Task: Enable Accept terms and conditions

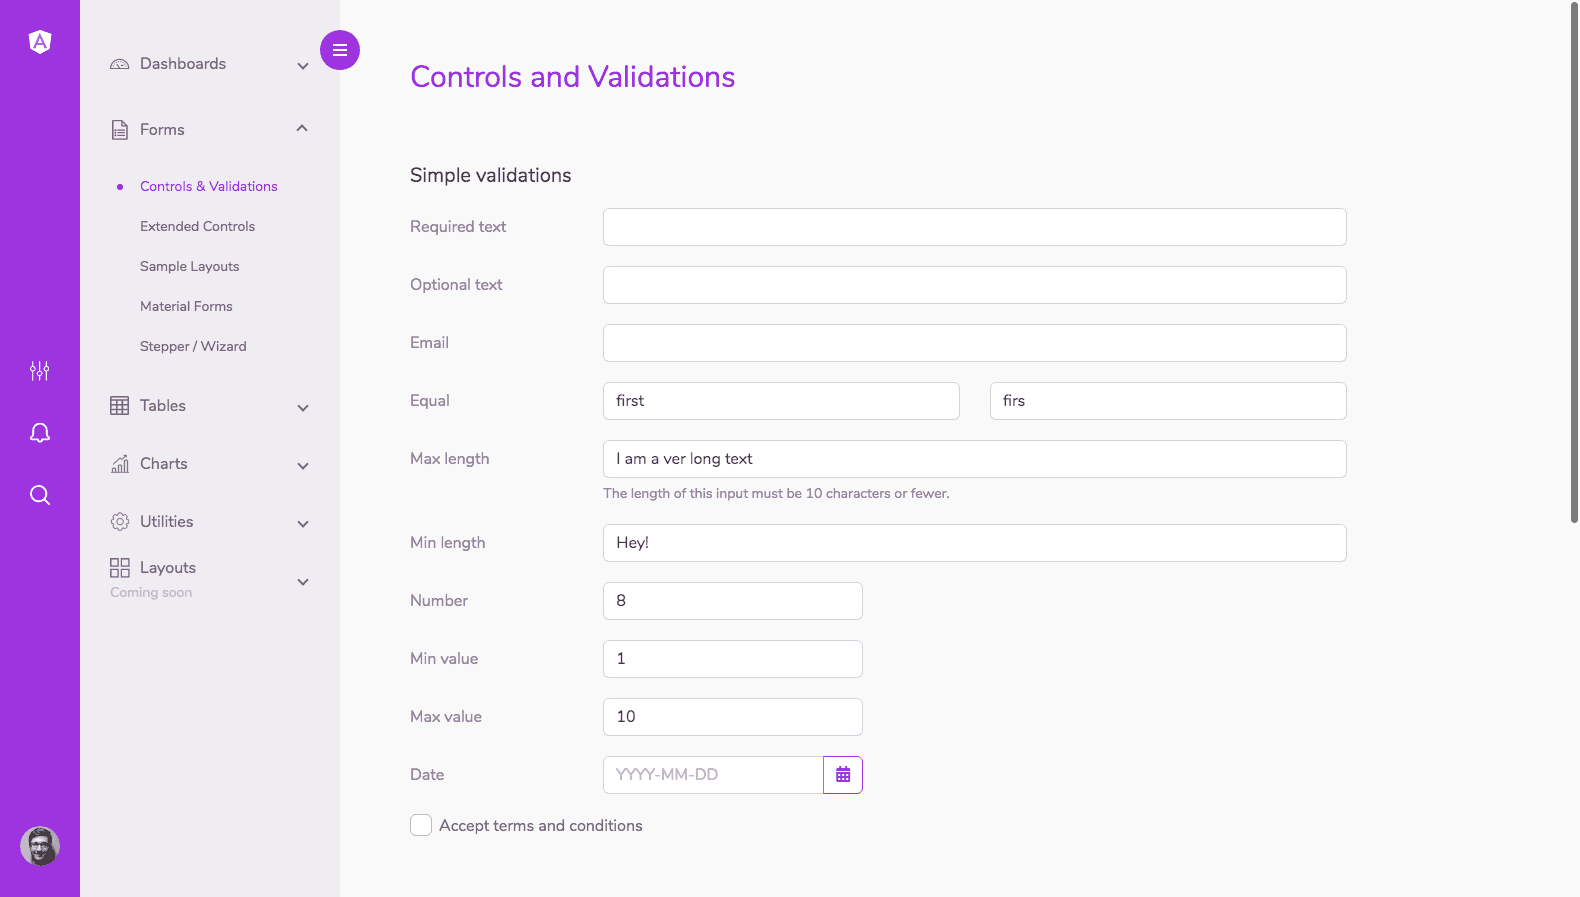Action: pyautogui.click(x=421, y=825)
